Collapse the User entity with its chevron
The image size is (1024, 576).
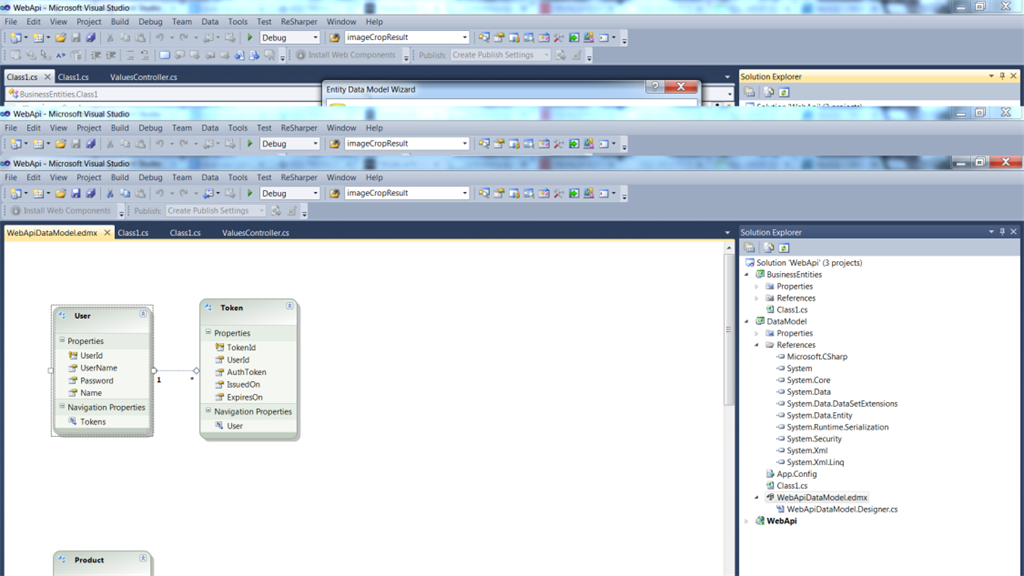[x=142, y=314]
